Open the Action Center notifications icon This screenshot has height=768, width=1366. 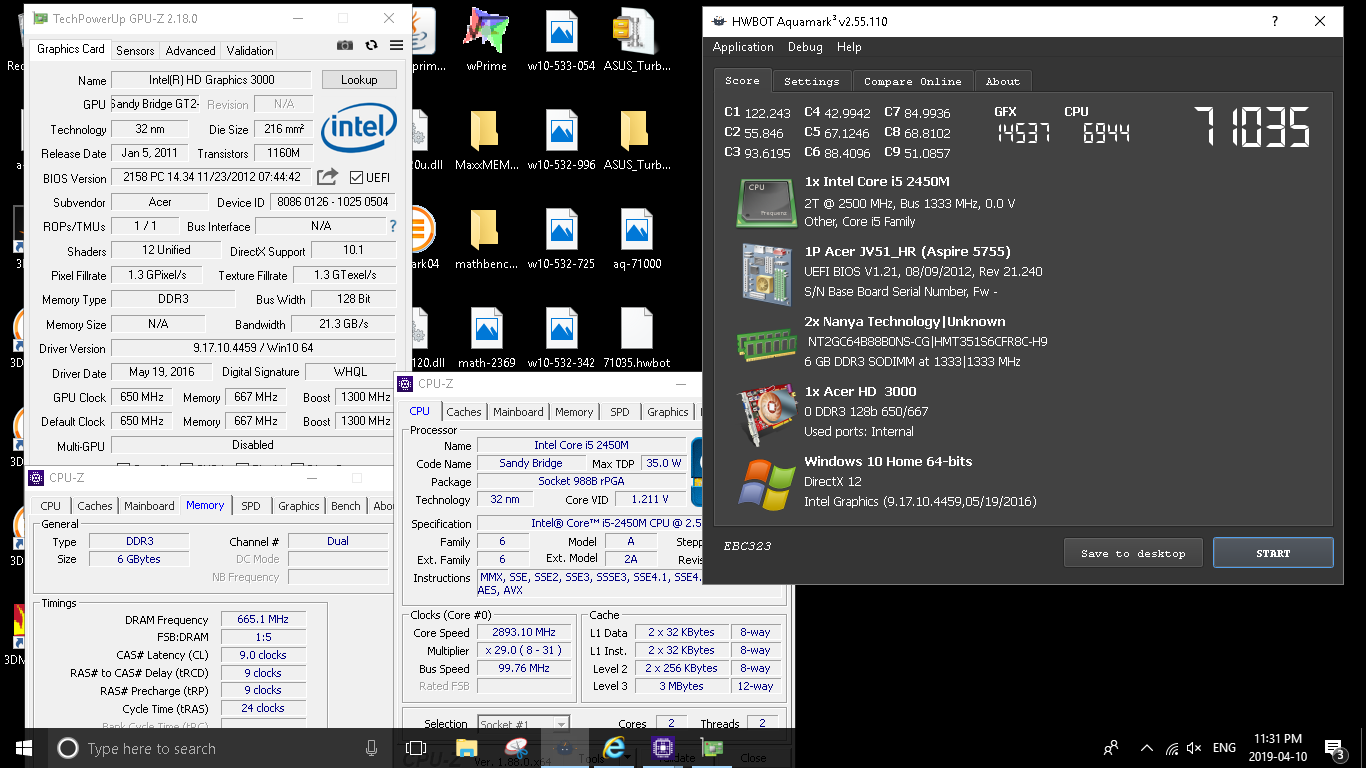(1334, 748)
